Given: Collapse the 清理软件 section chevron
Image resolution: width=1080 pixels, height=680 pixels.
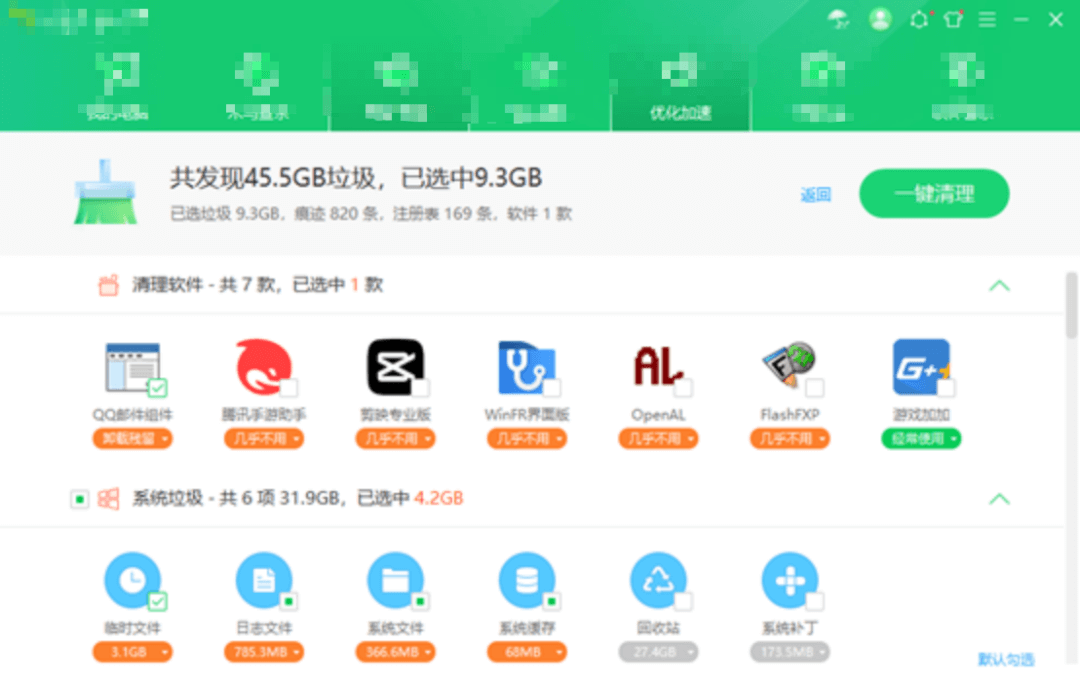Looking at the screenshot, I should 998,285.
